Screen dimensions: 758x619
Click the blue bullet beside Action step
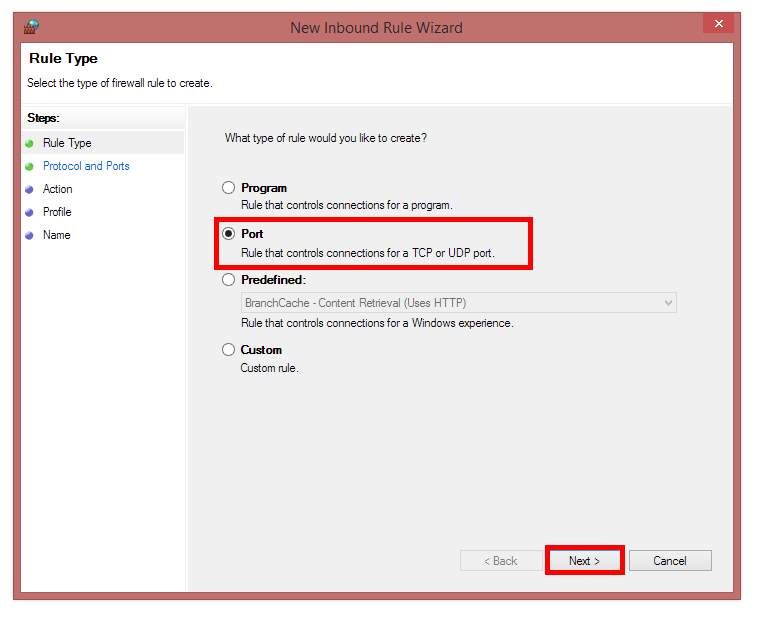(29, 190)
